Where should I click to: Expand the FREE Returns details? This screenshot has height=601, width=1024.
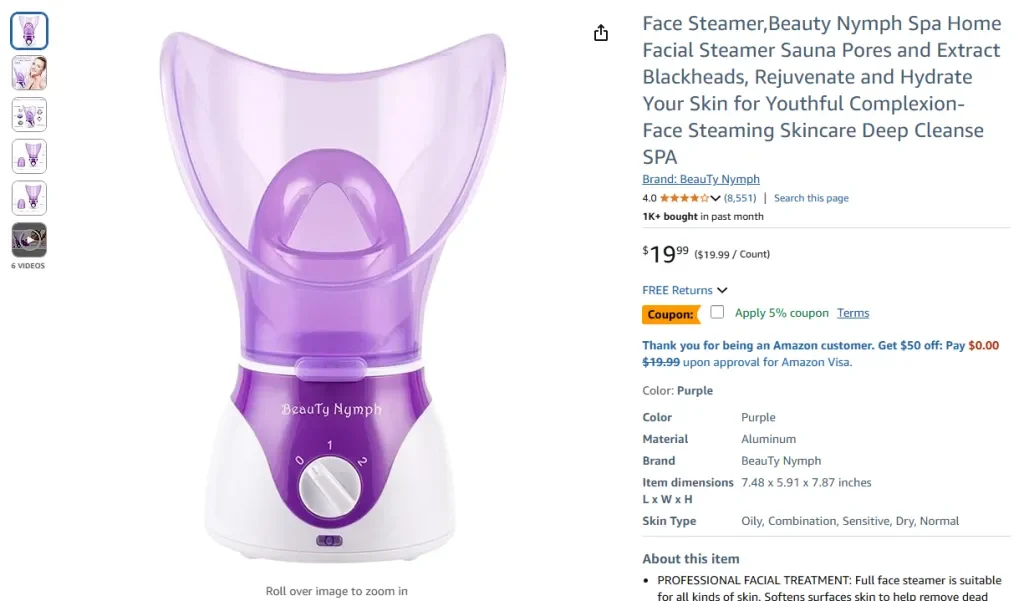684,289
